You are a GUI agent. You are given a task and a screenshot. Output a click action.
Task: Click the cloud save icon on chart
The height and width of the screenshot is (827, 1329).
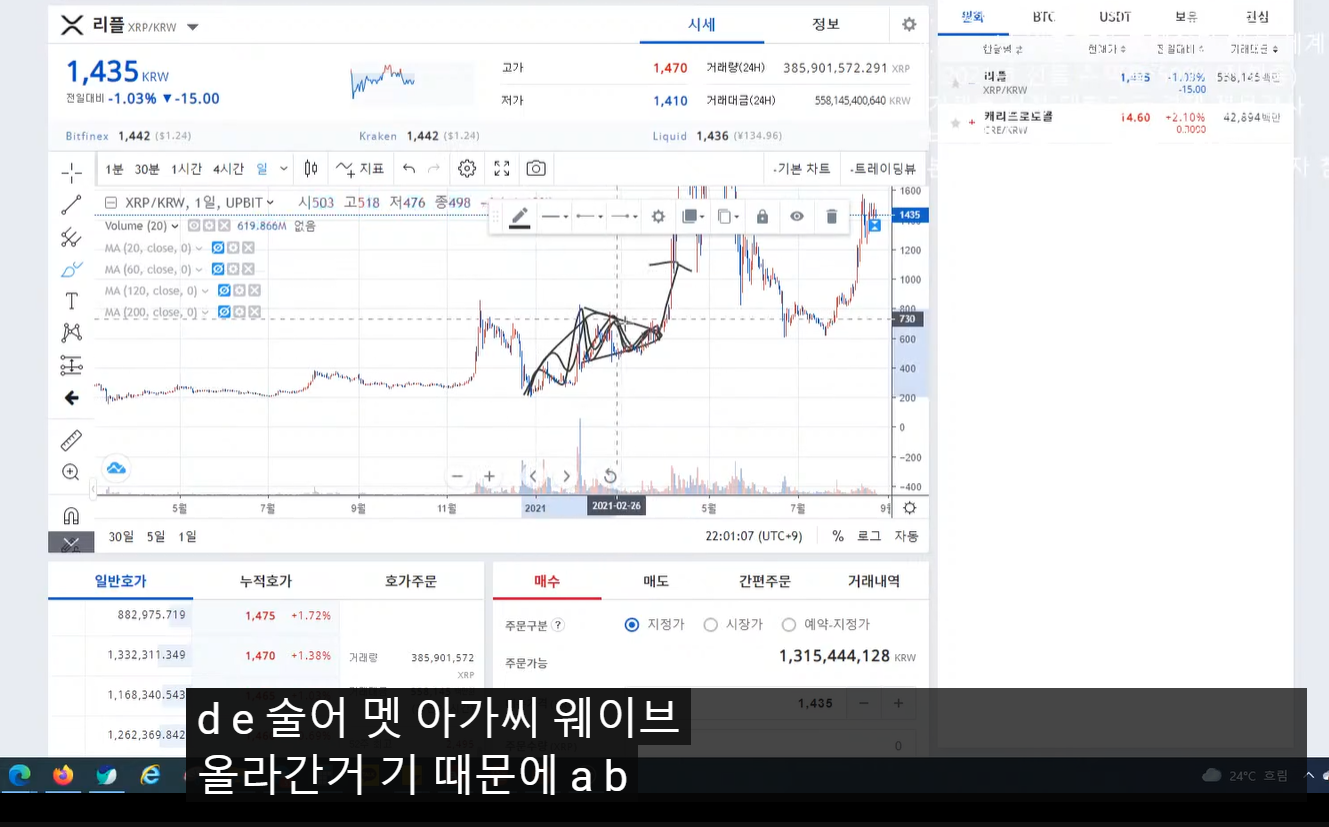pyautogui.click(x=116, y=468)
